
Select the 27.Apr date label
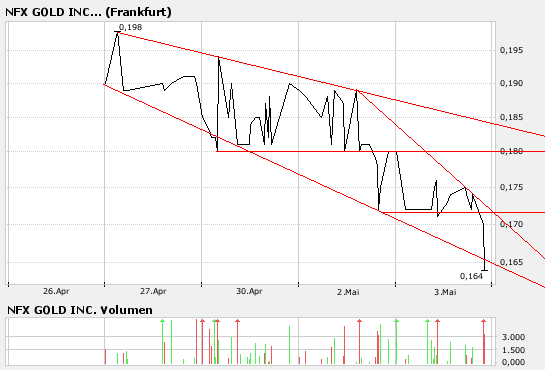point(153,291)
